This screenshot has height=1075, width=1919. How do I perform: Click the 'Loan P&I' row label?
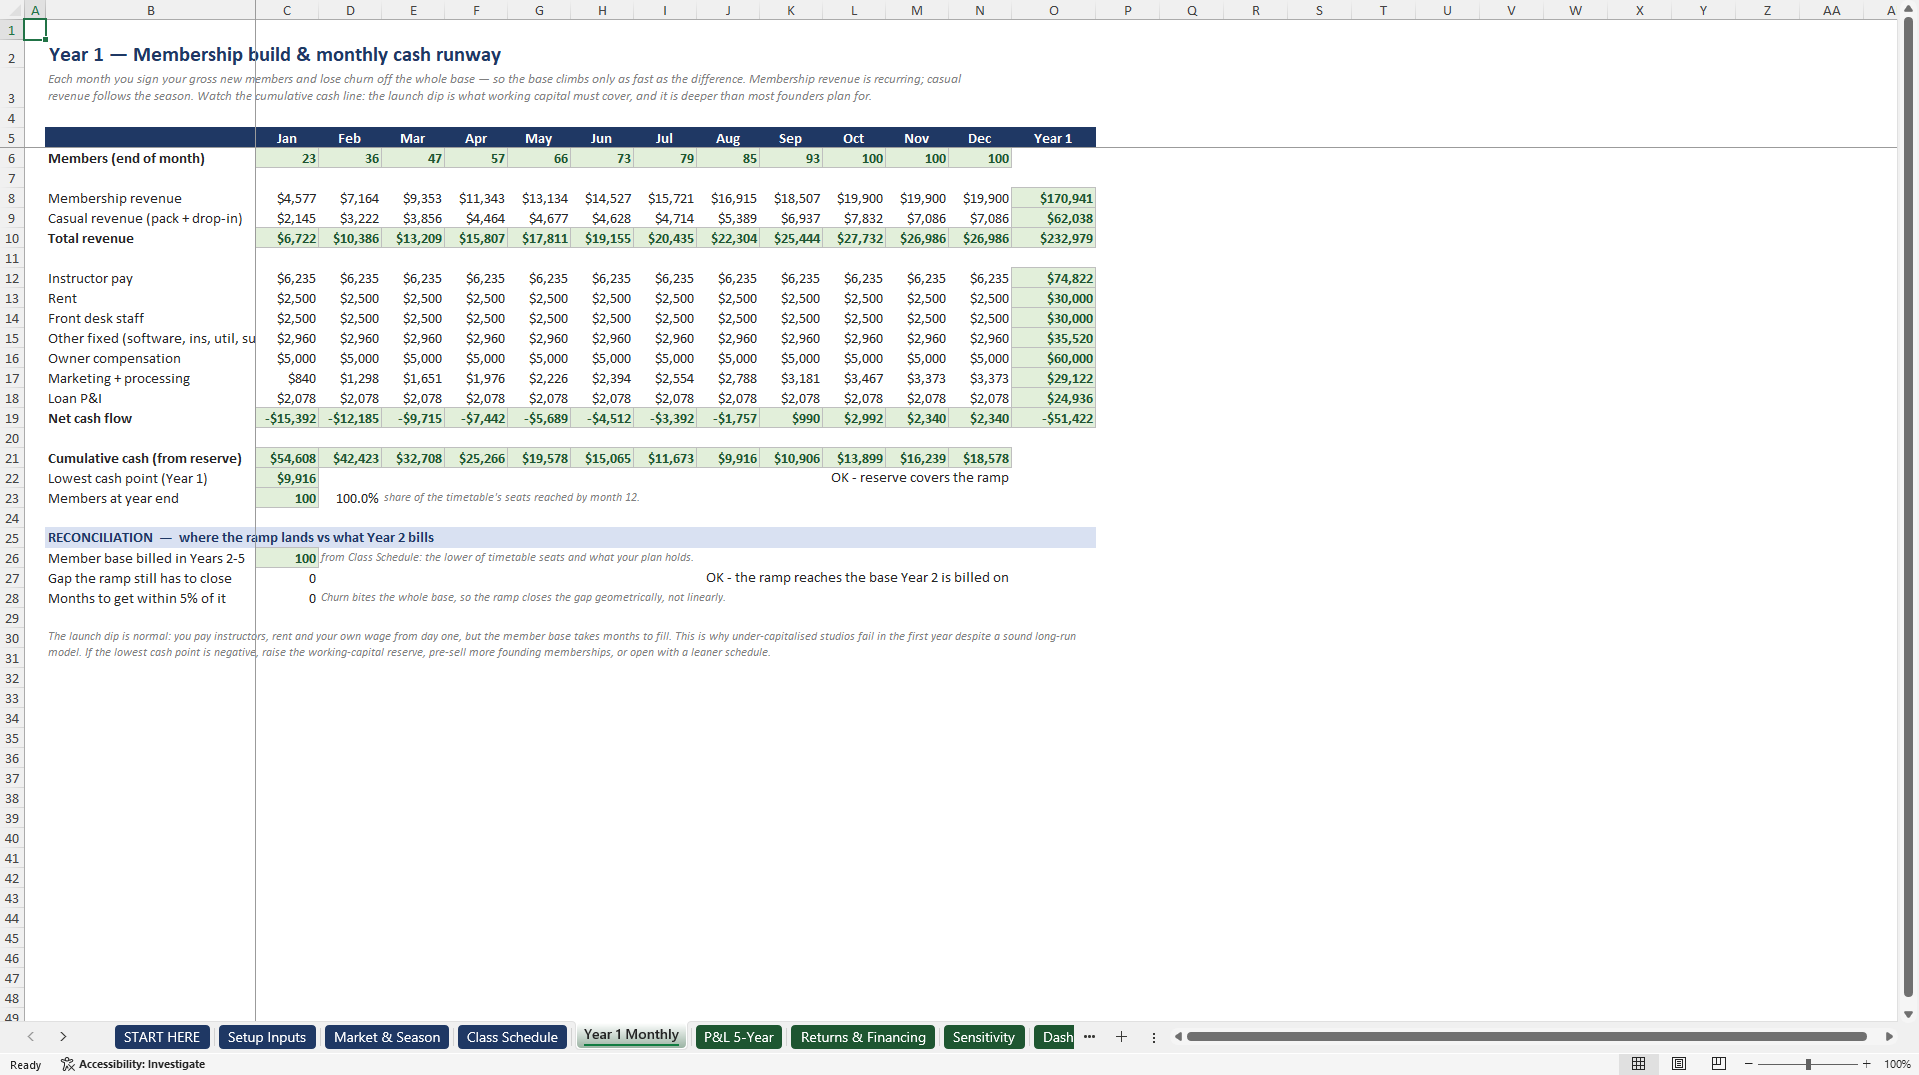point(75,398)
